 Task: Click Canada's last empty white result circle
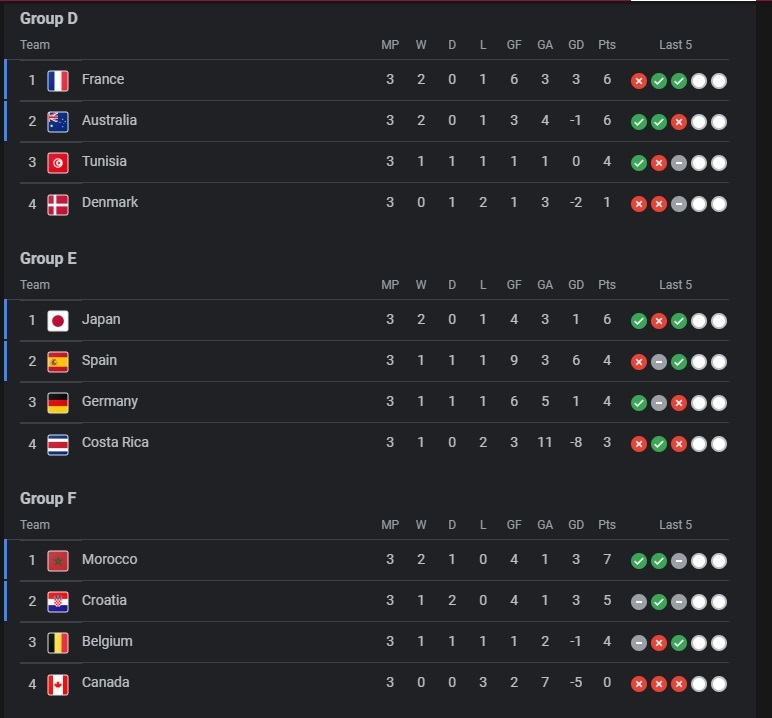pyautogui.click(x=719, y=684)
